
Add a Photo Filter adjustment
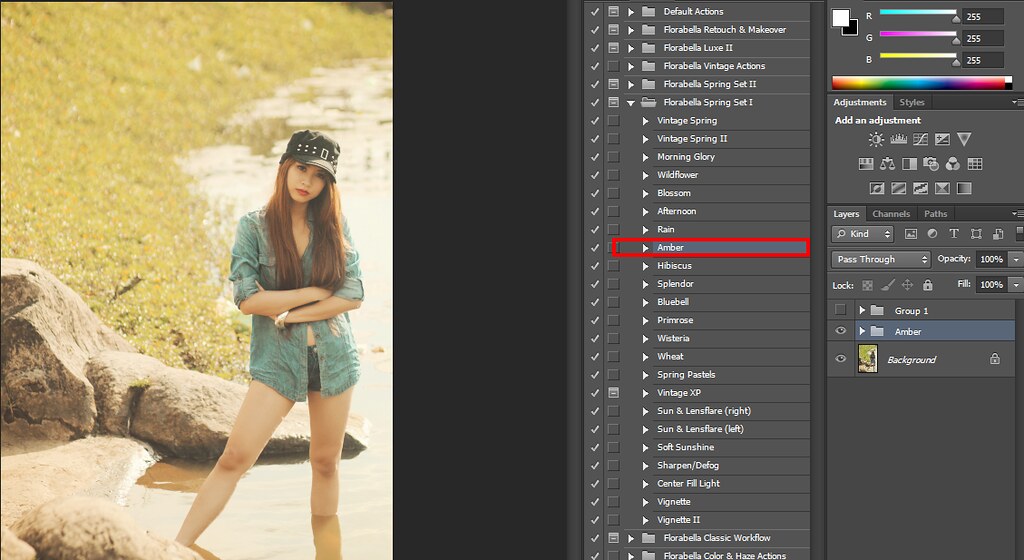932,164
